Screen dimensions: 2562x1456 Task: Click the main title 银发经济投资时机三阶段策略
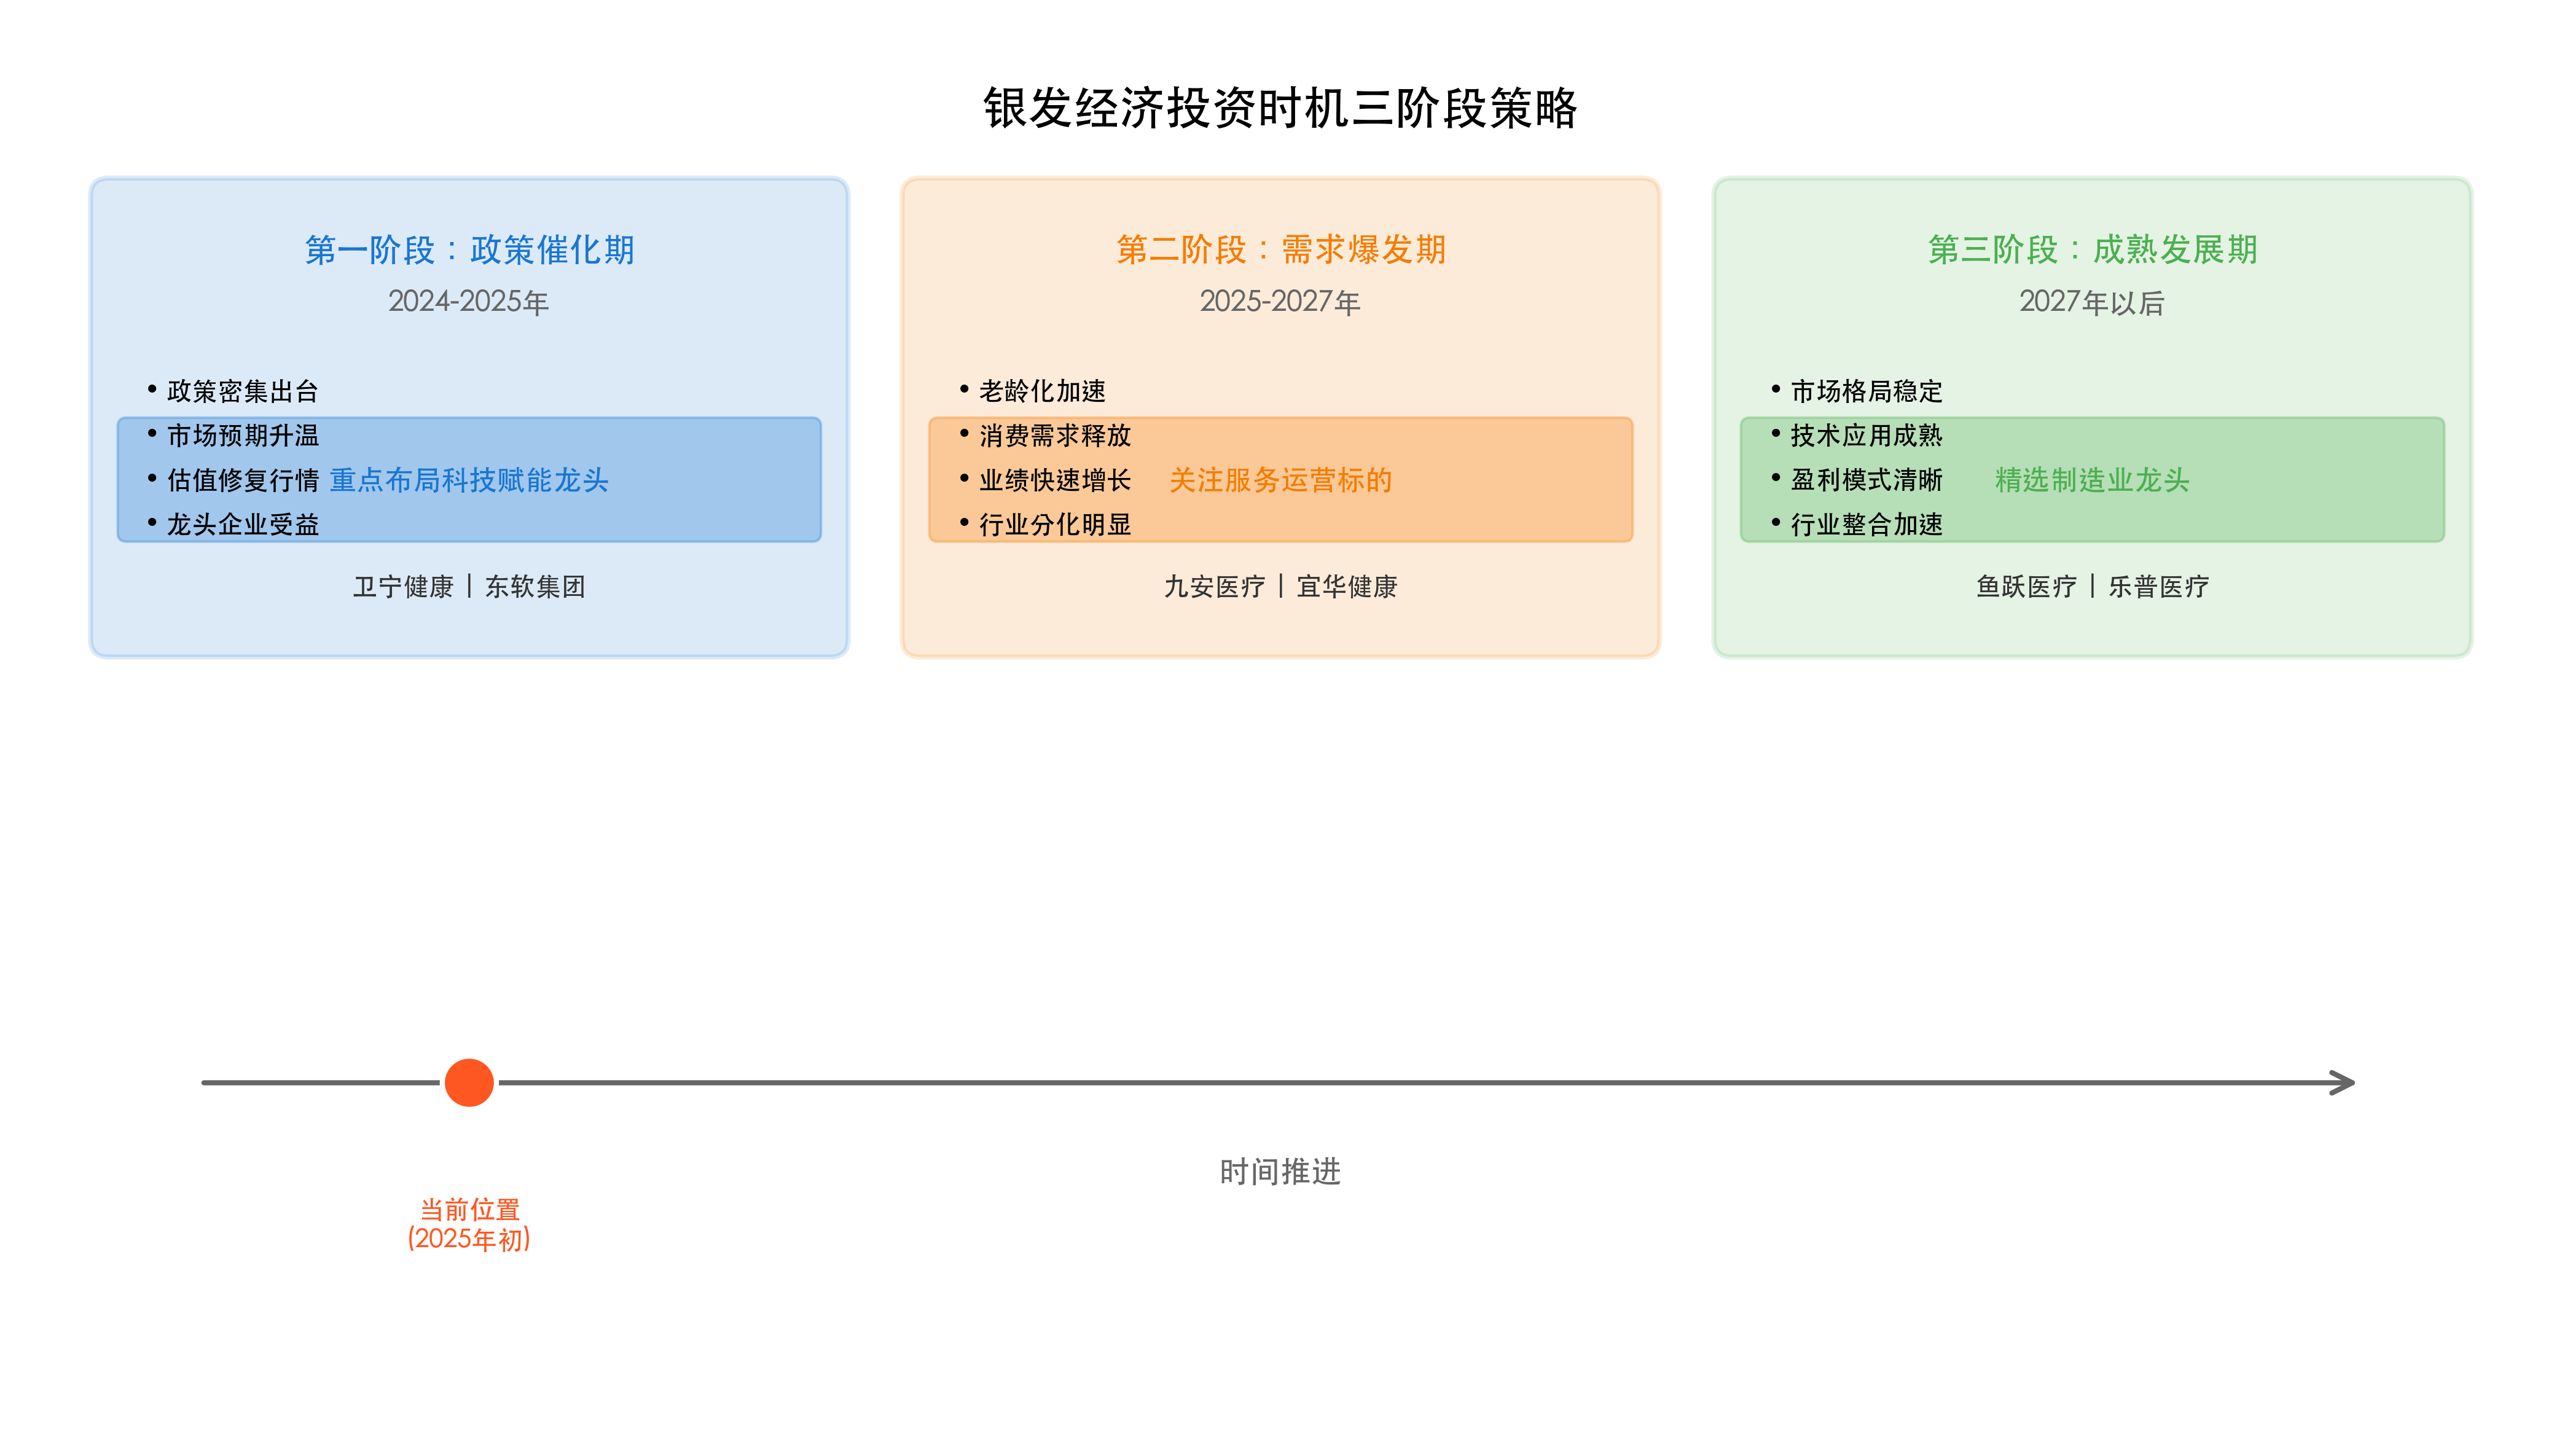coord(1280,108)
